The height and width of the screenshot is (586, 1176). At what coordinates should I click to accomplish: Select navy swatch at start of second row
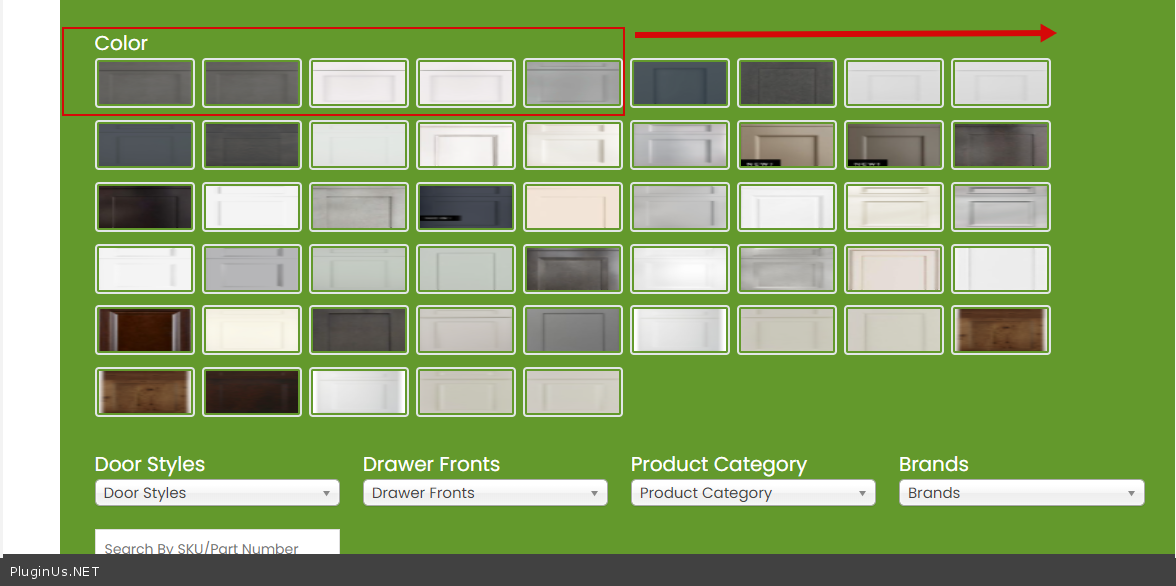(x=145, y=145)
